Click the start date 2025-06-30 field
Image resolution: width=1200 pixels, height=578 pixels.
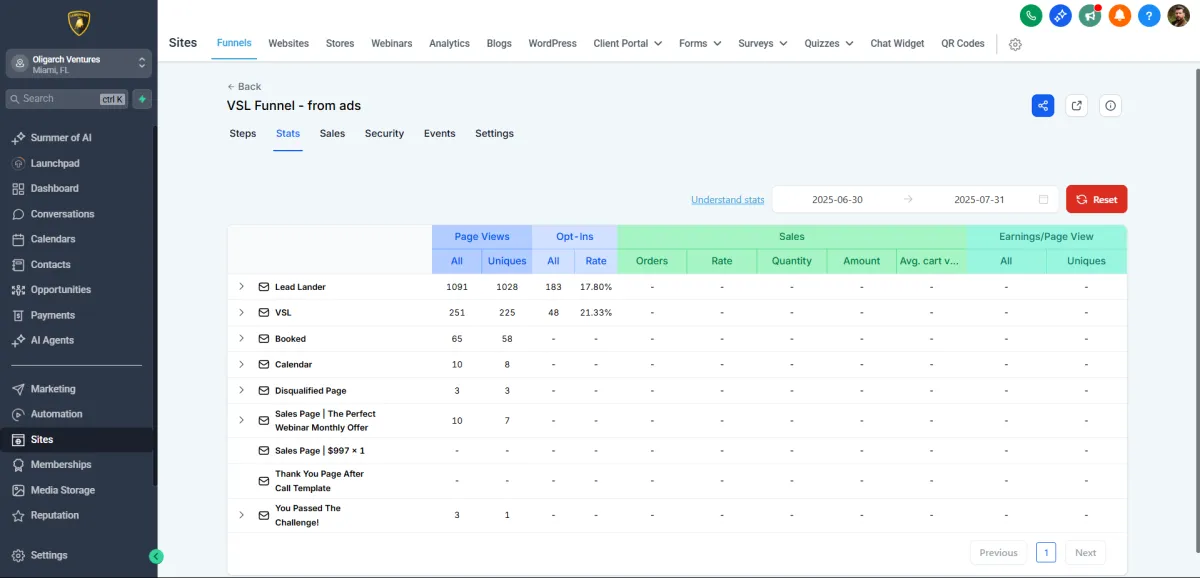[x=837, y=200]
